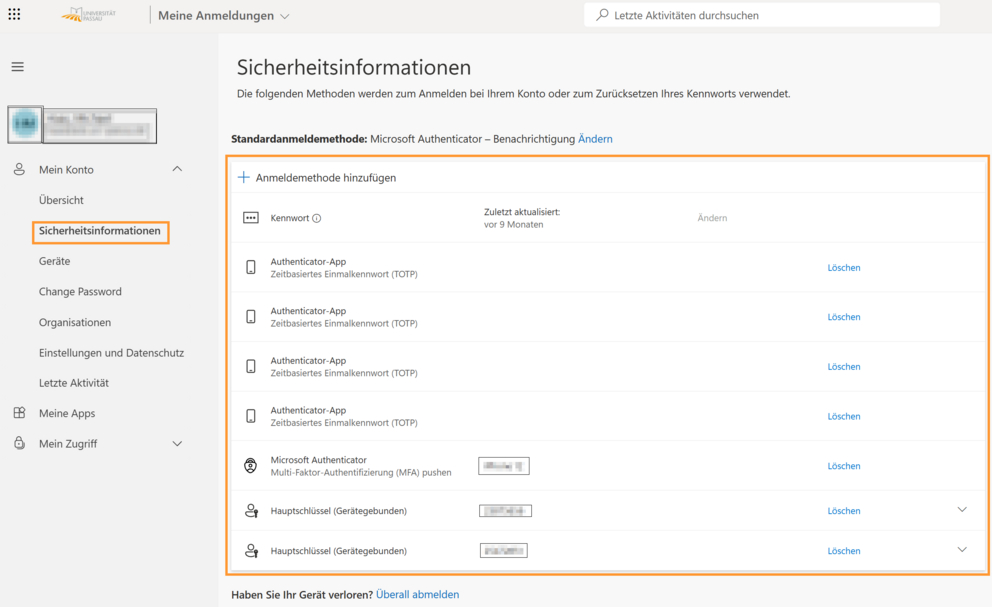Viewport: 992px width, 607px height.
Task: Click the Mein Konto person icon
Action: click(x=18, y=169)
